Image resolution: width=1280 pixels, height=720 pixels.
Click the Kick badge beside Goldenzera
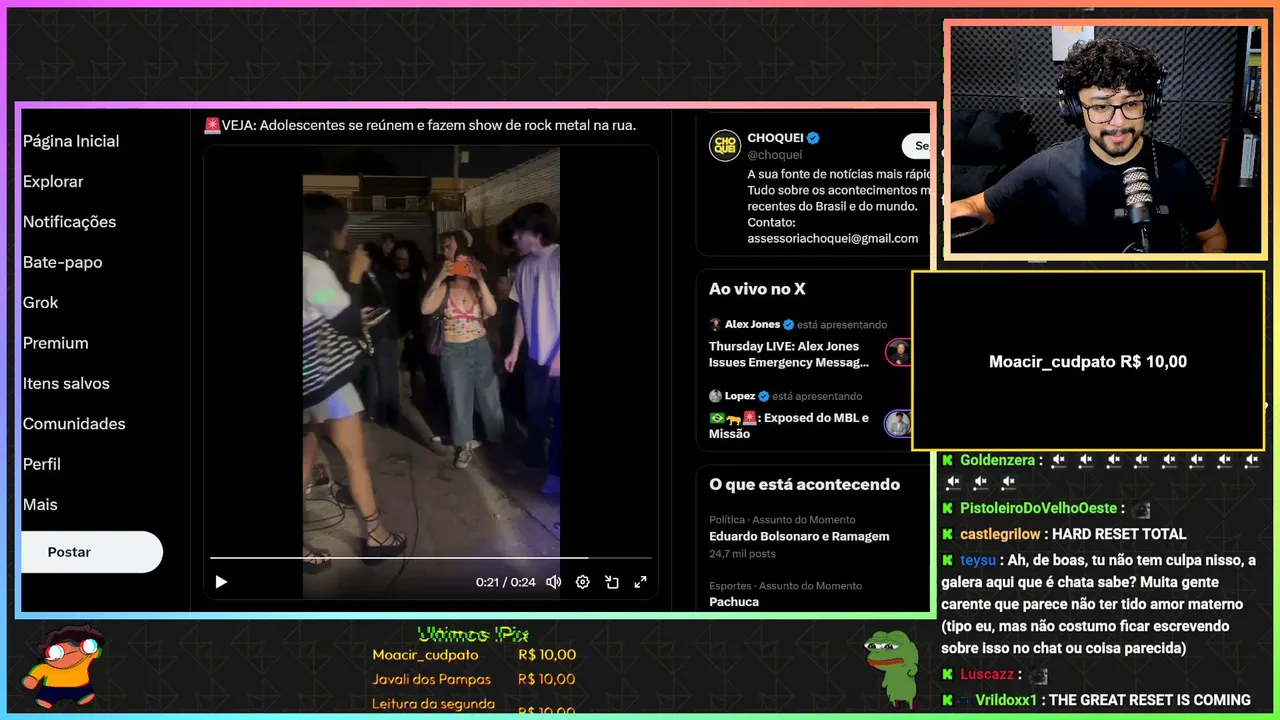[x=947, y=461]
